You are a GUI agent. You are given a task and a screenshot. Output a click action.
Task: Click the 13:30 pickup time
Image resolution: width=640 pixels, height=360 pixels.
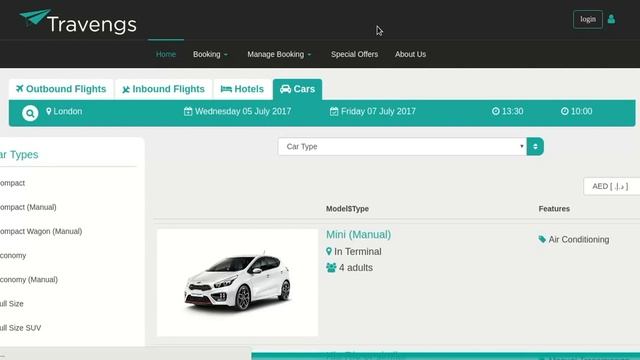click(513, 111)
